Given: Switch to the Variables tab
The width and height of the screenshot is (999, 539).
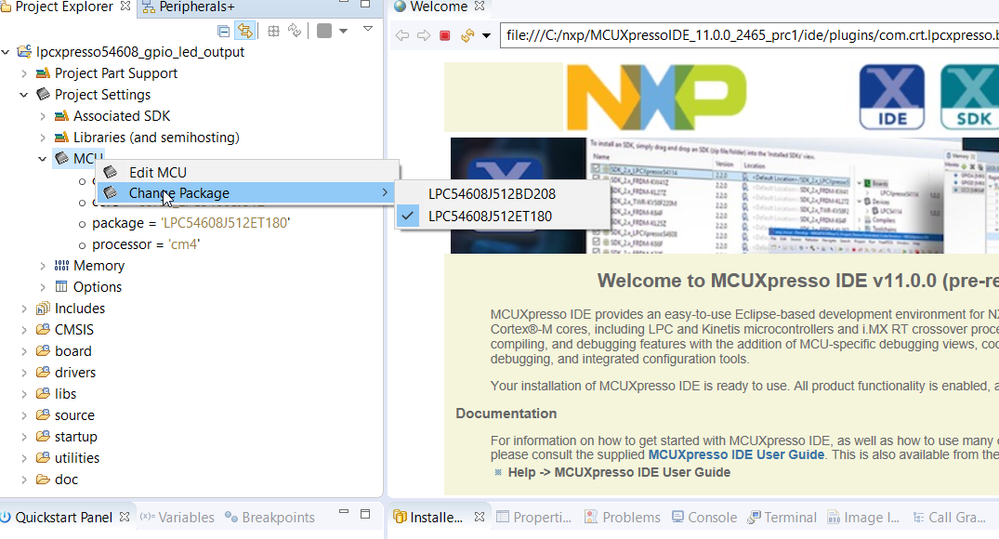Looking at the screenshot, I should point(178,517).
